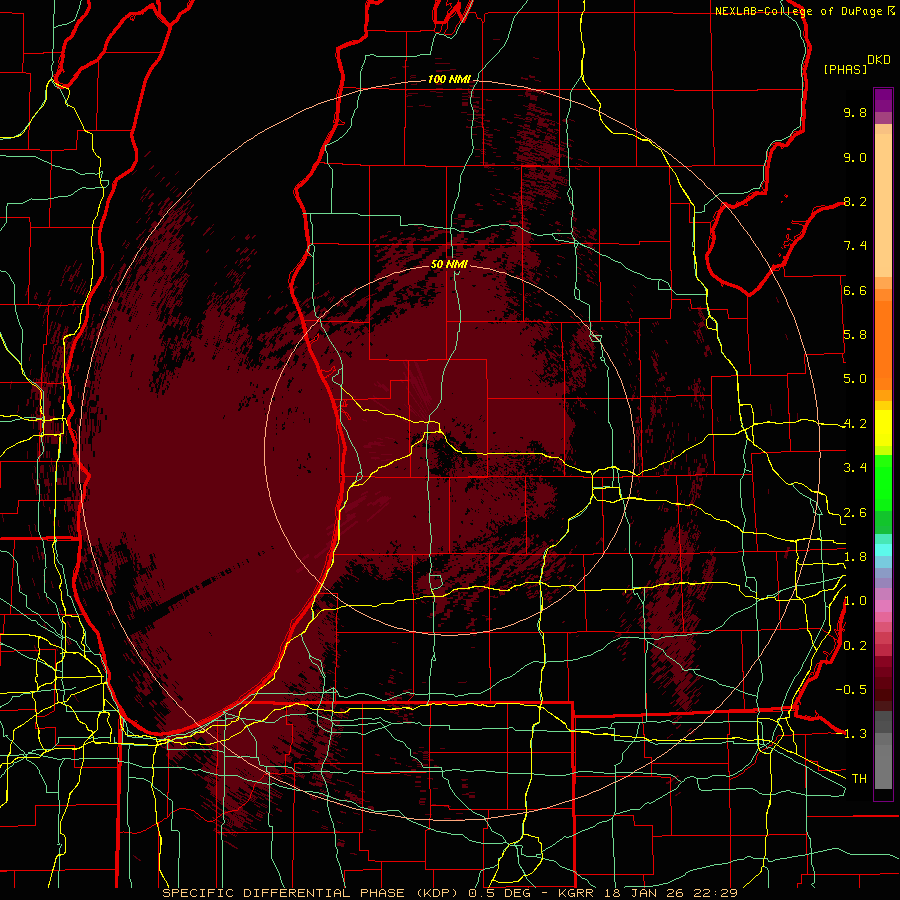Click the 1.8 scale value
Image resolution: width=900 pixels, height=900 pixels.
coord(855,557)
